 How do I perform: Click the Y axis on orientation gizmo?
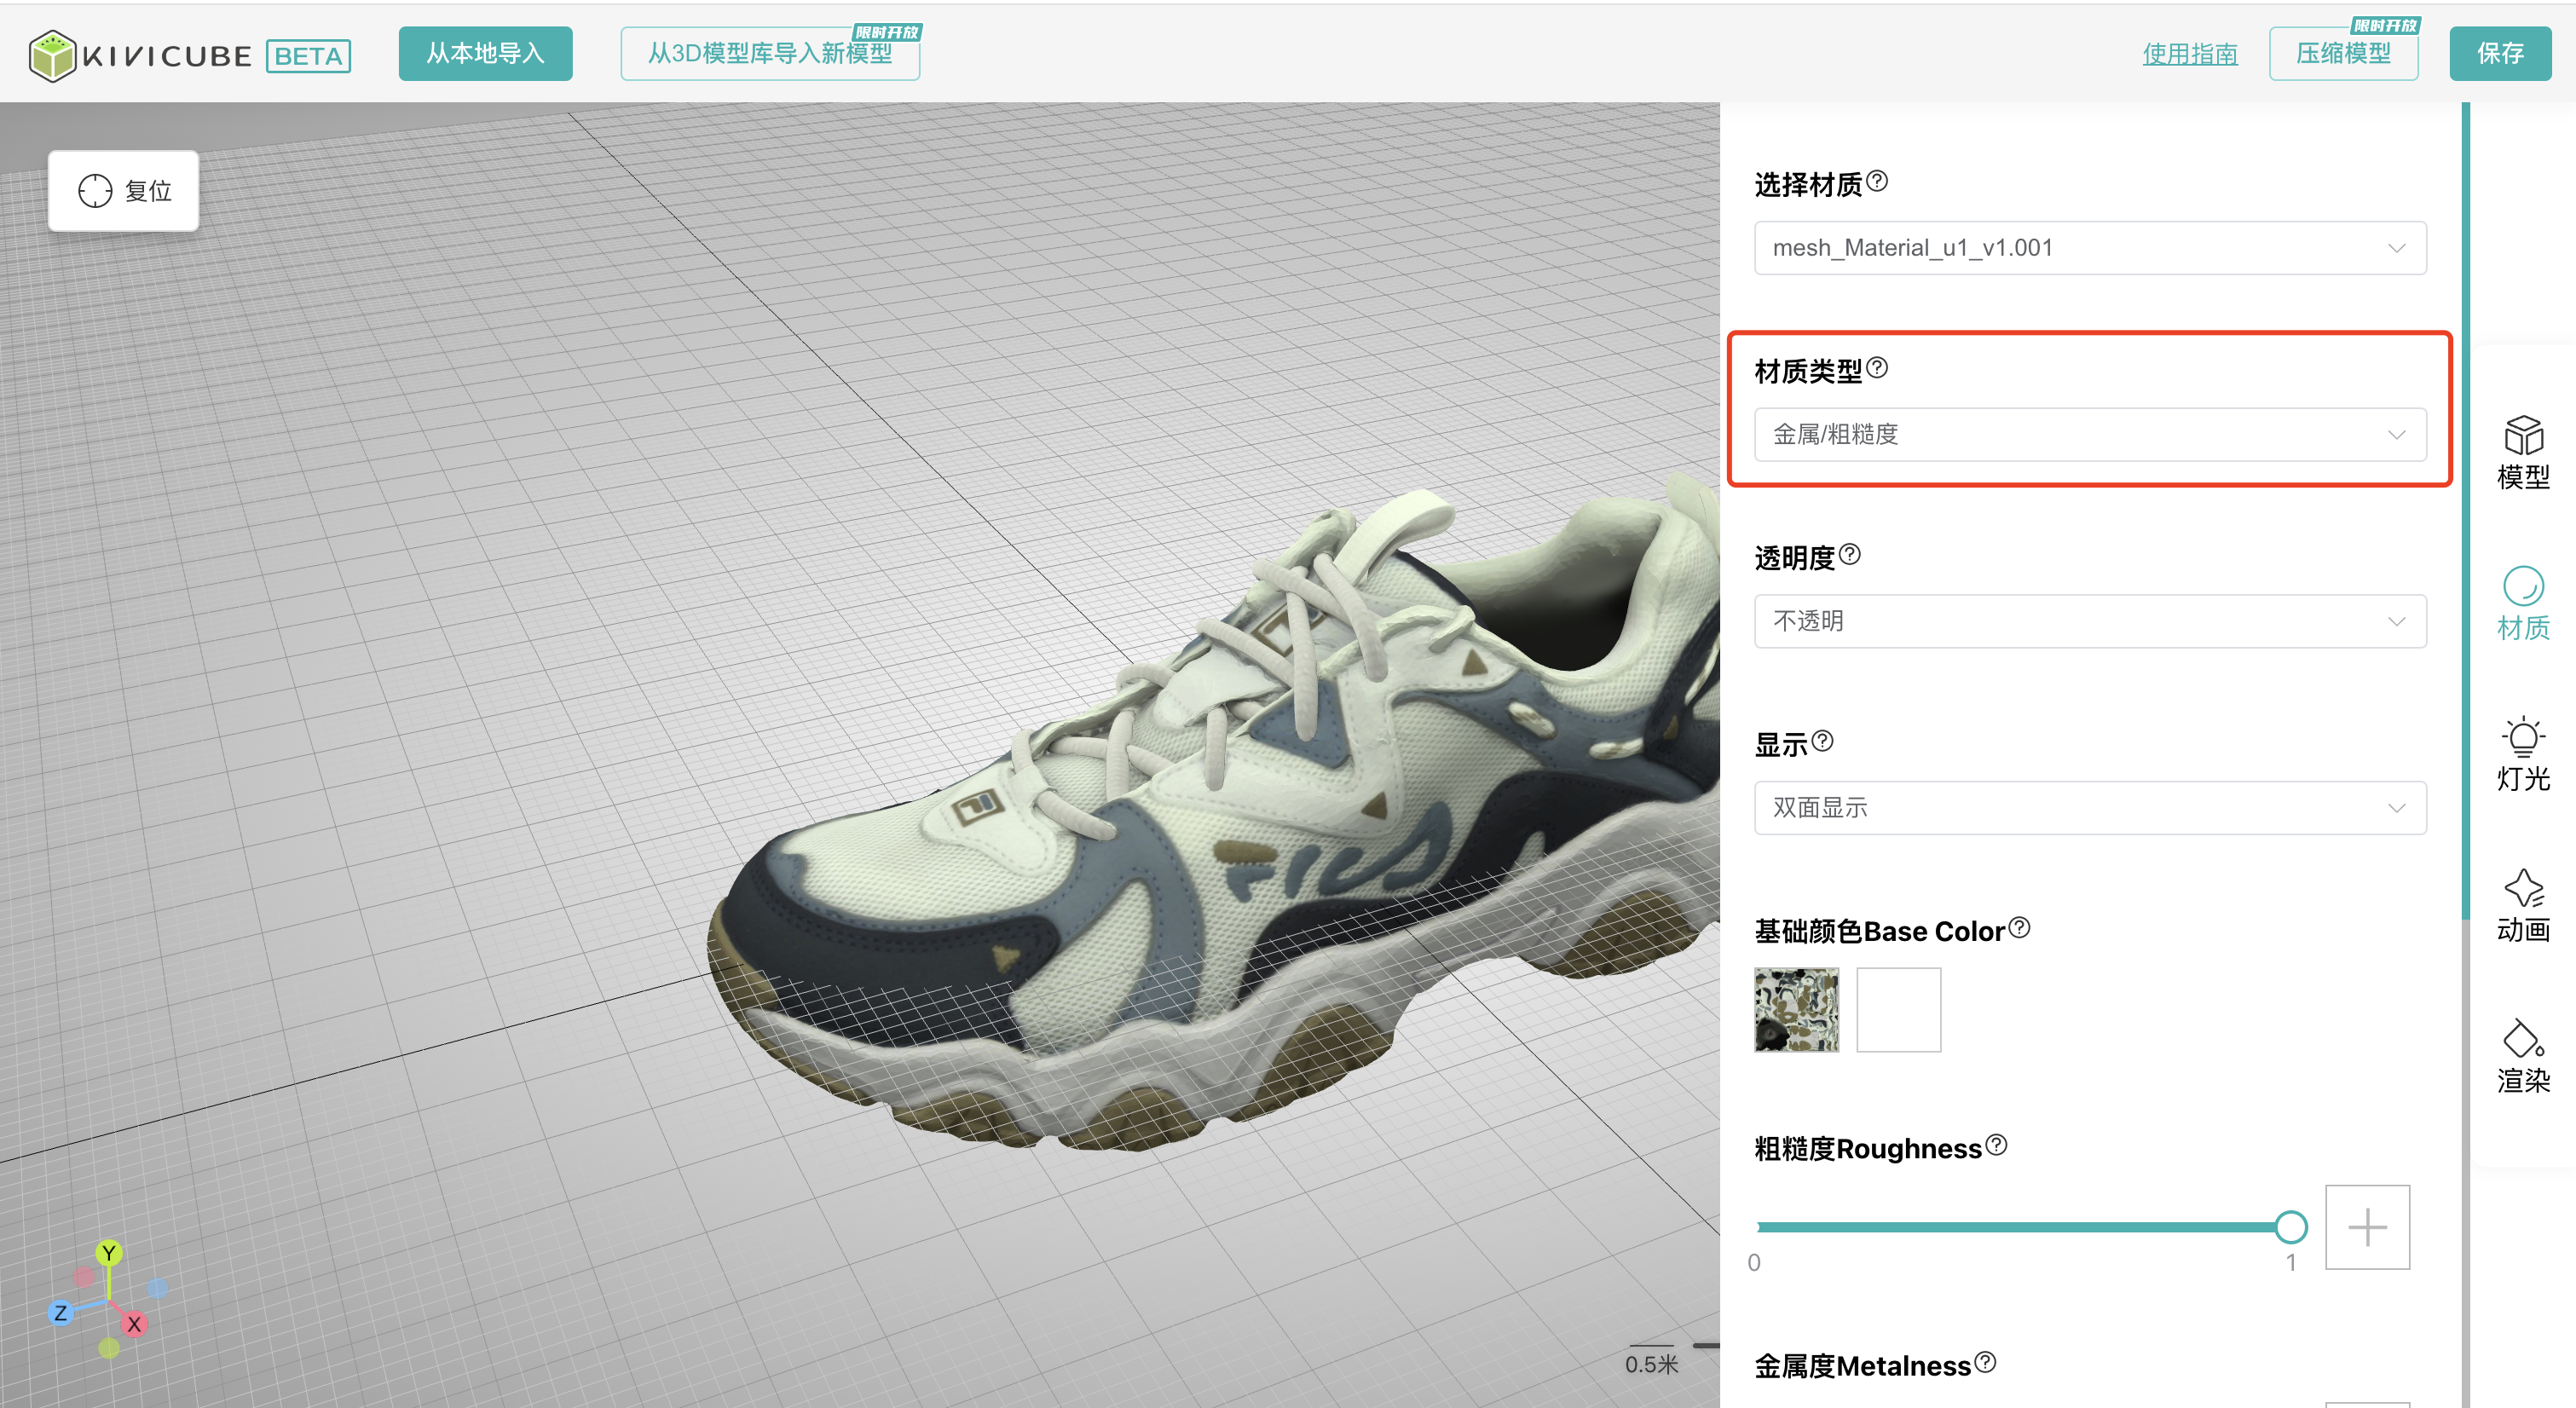[109, 1253]
